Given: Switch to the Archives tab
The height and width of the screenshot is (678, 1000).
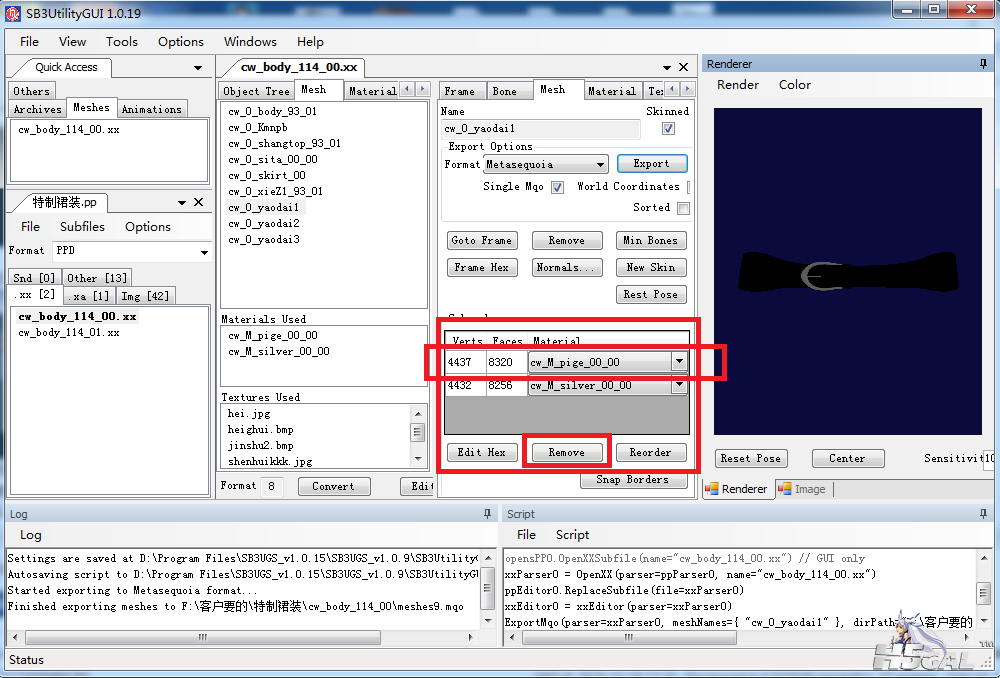Looking at the screenshot, I should click(38, 109).
